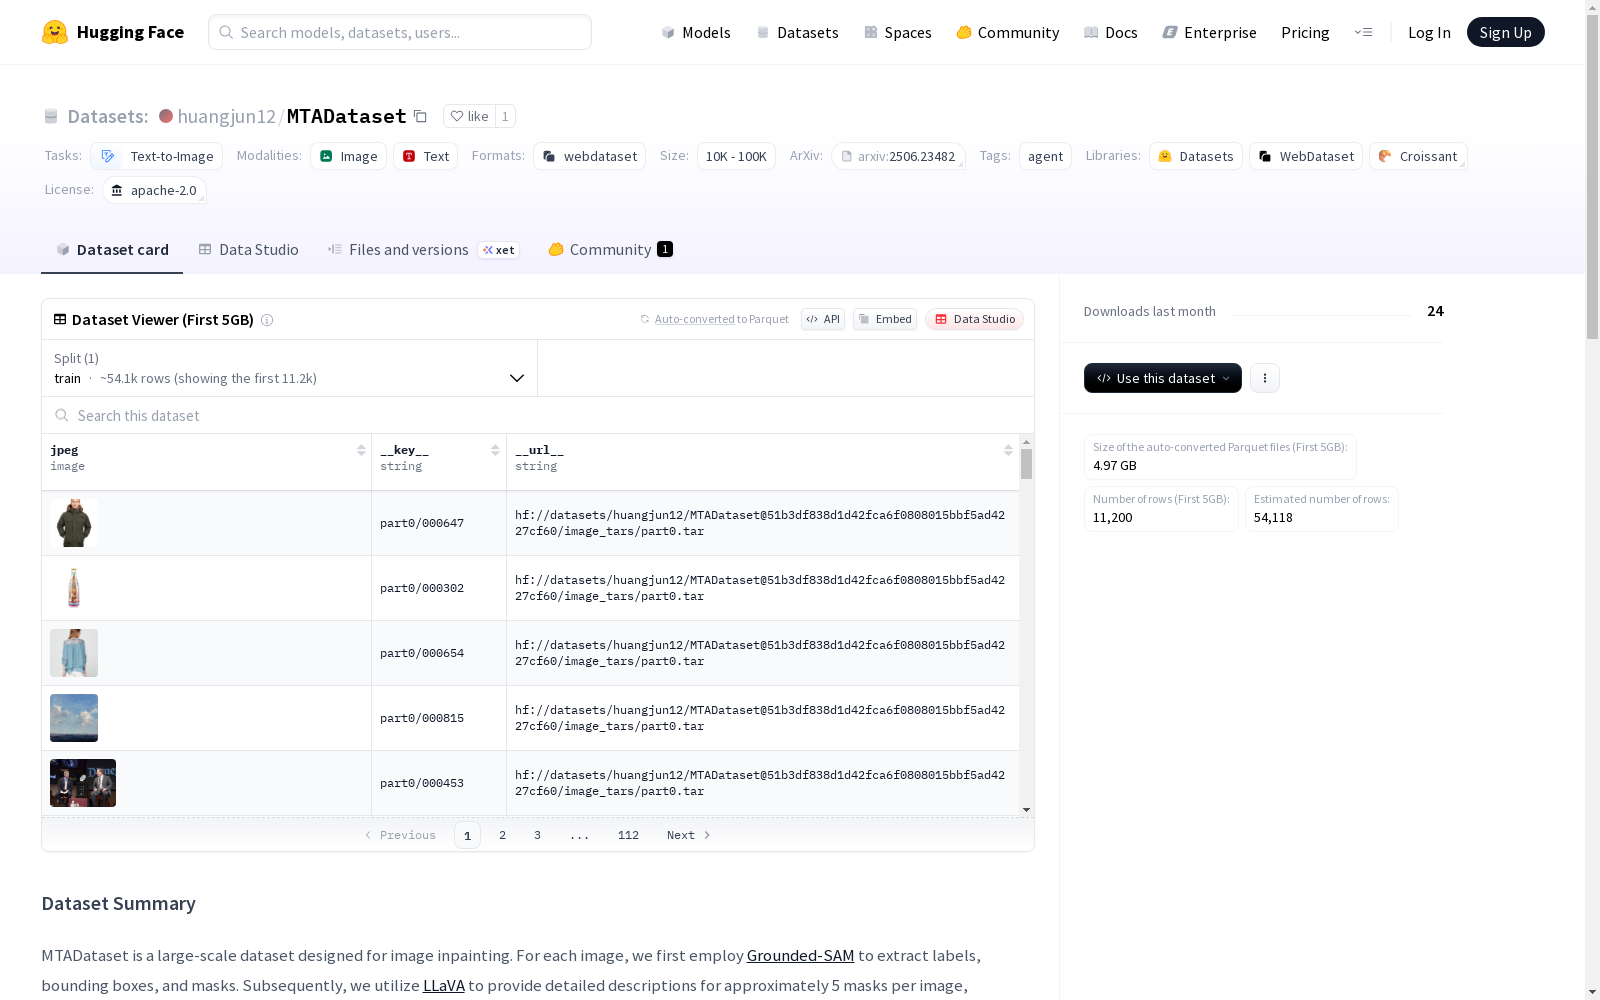Click the Sign Up button
This screenshot has width=1600, height=1000.
coord(1506,32)
